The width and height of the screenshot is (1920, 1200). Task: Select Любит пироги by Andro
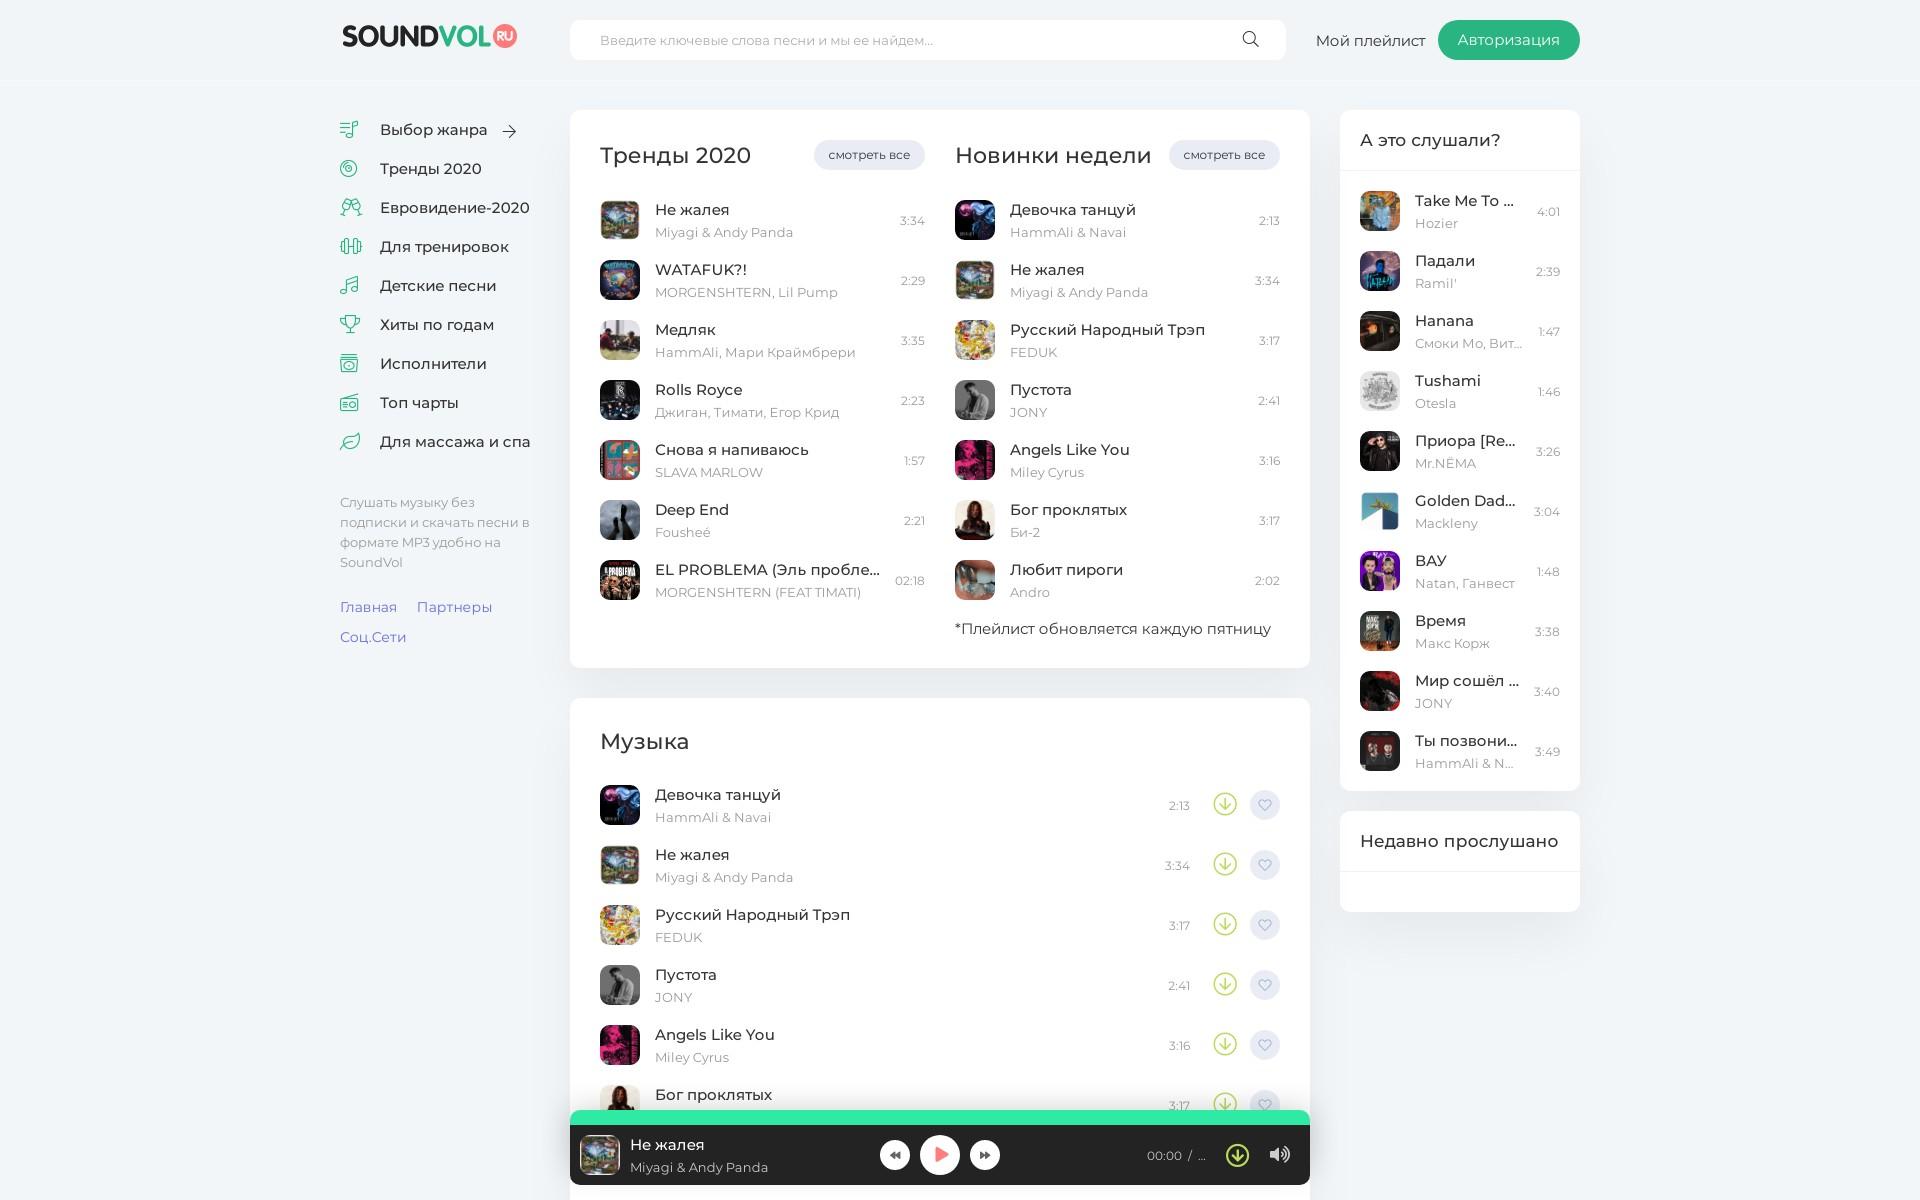click(x=1117, y=580)
